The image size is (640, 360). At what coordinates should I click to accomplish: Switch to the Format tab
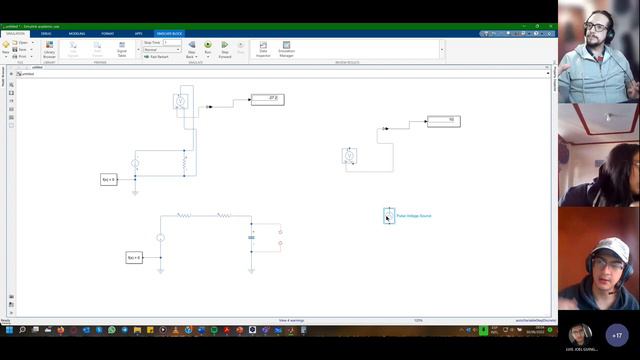(x=108, y=33)
